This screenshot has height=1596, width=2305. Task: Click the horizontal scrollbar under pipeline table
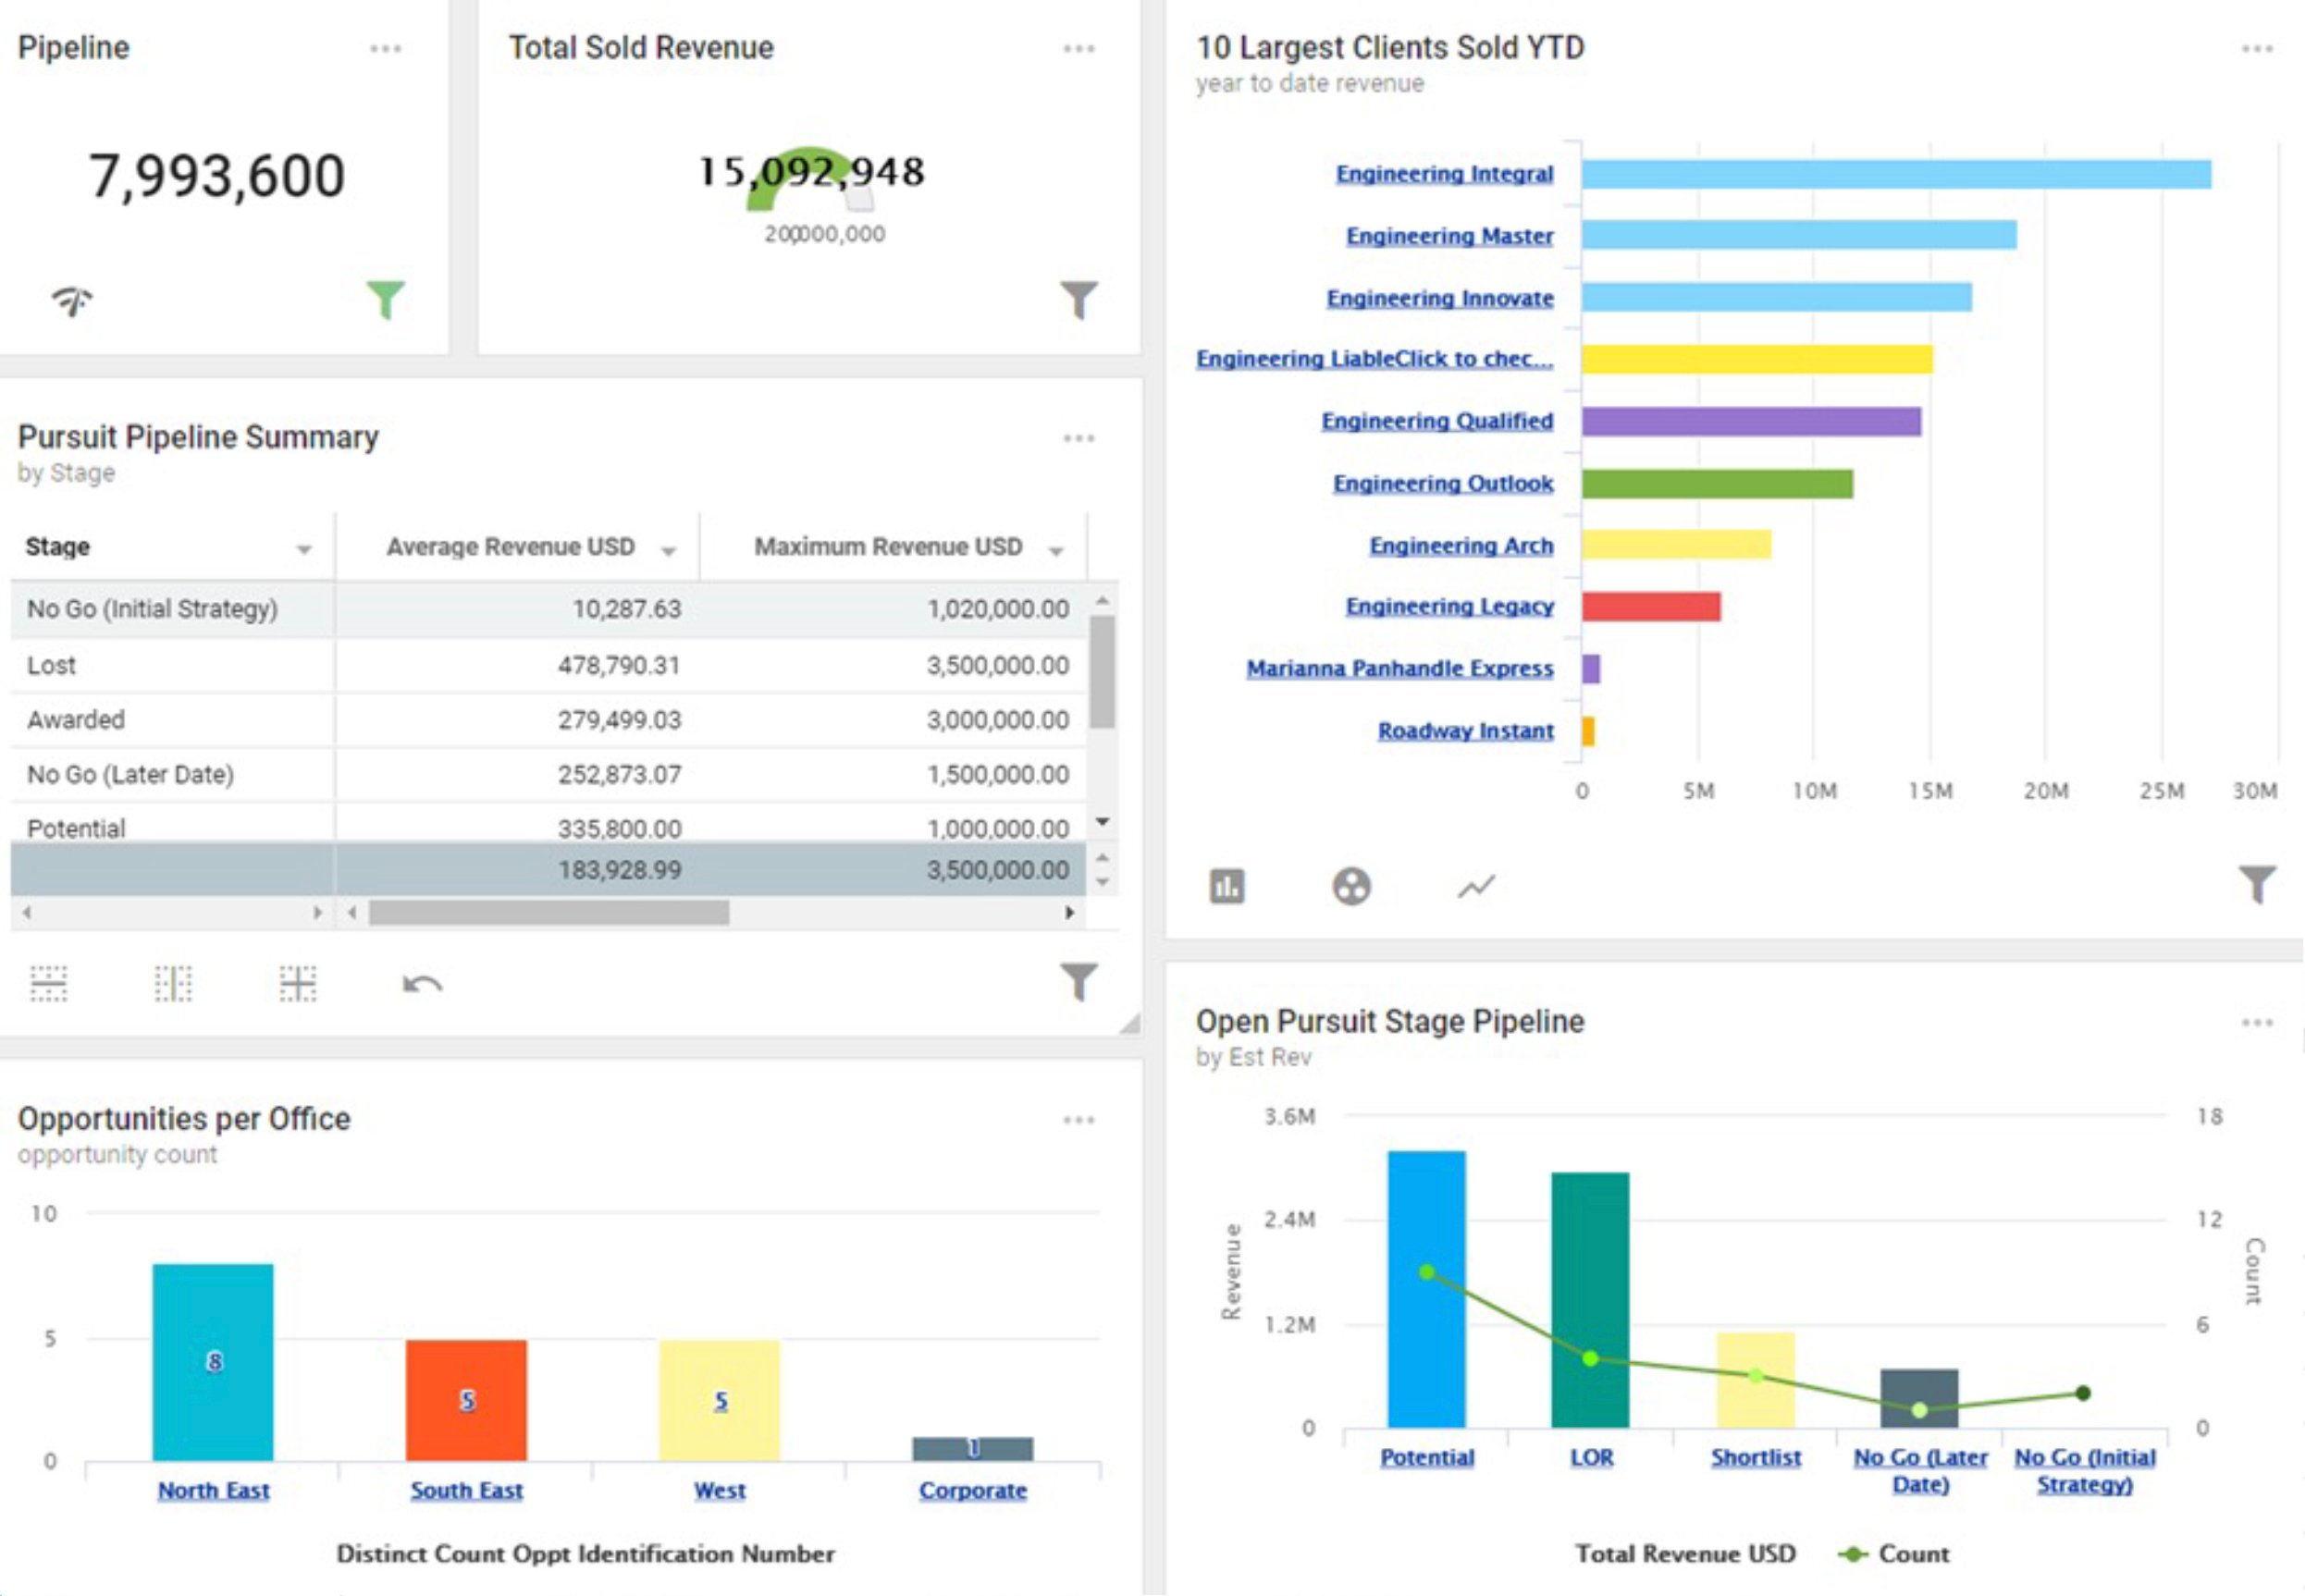pyautogui.click(x=548, y=912)
